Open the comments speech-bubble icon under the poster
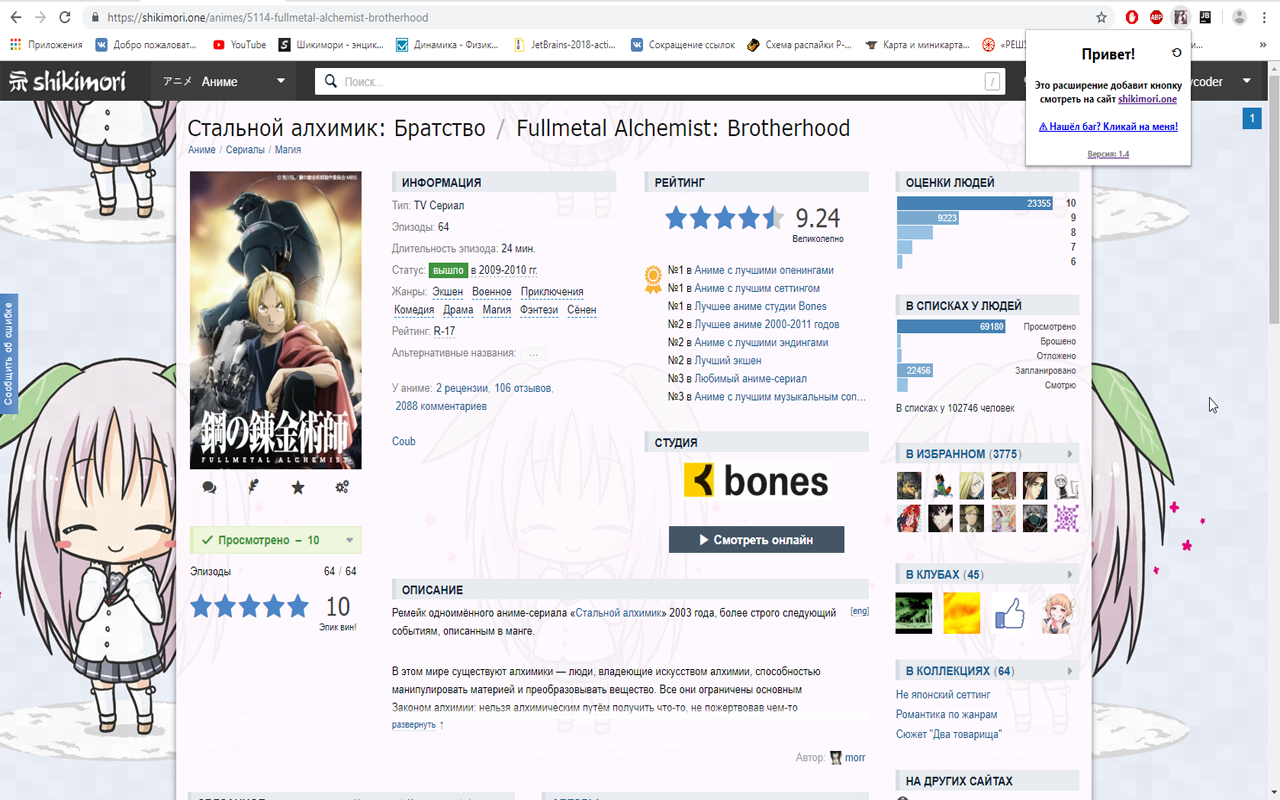 pyautogui.click(x=209, y=487)
